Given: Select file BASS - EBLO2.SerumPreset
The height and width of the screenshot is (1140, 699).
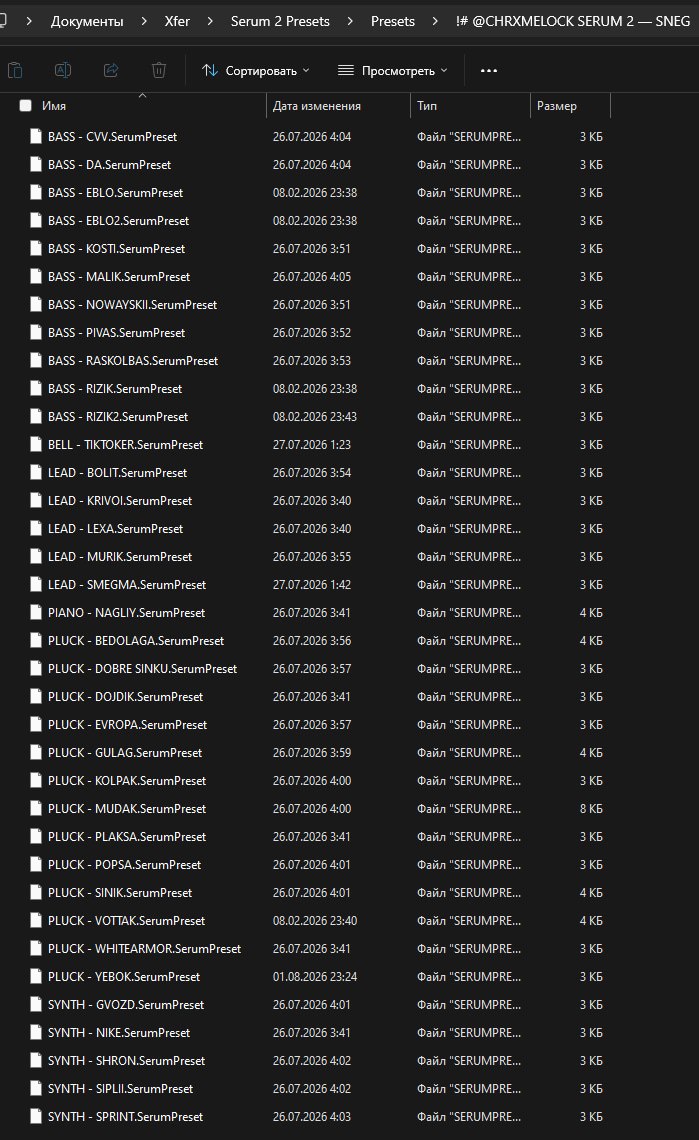Looking at the screenshot, I should (119, 220).
